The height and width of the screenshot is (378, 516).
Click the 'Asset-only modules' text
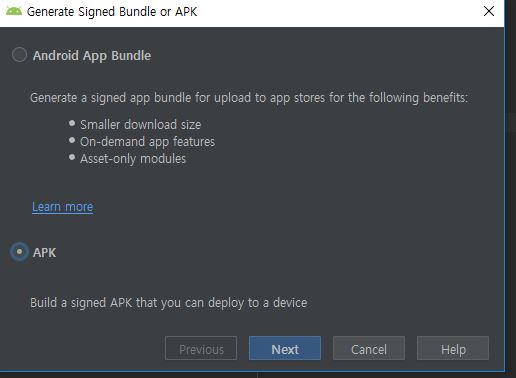click(x=133, y=159)
